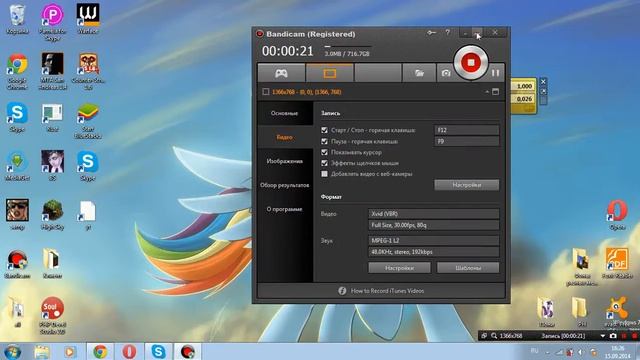
Task: Select Google Chrome desktop shortcut
Action: tap(17, 72)
